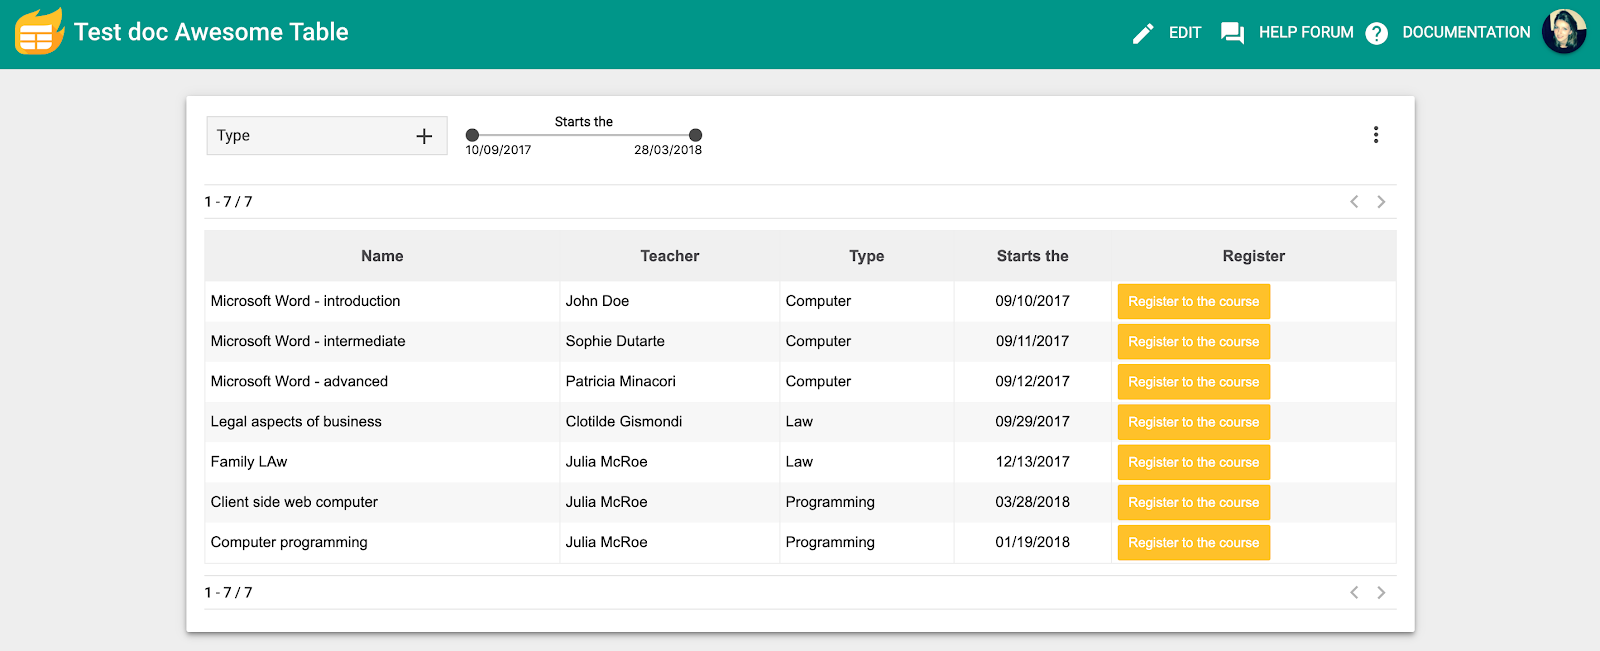Click the date 09/10/2017

1032,301
